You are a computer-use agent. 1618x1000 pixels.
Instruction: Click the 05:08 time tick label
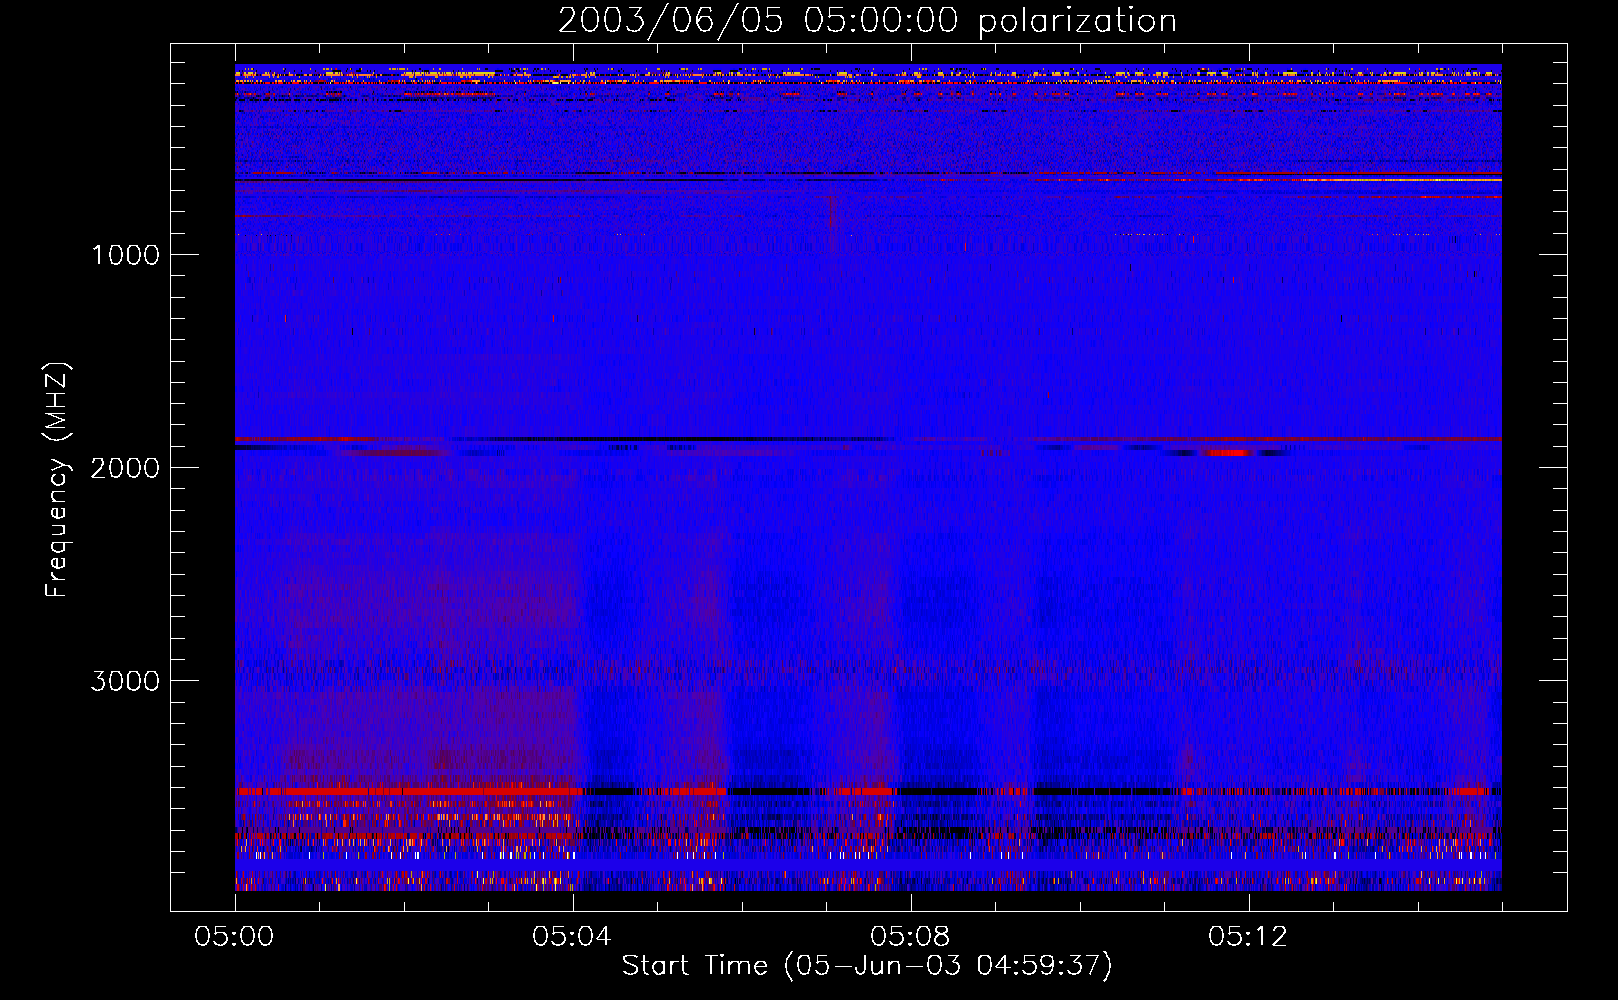click(910, 937)
